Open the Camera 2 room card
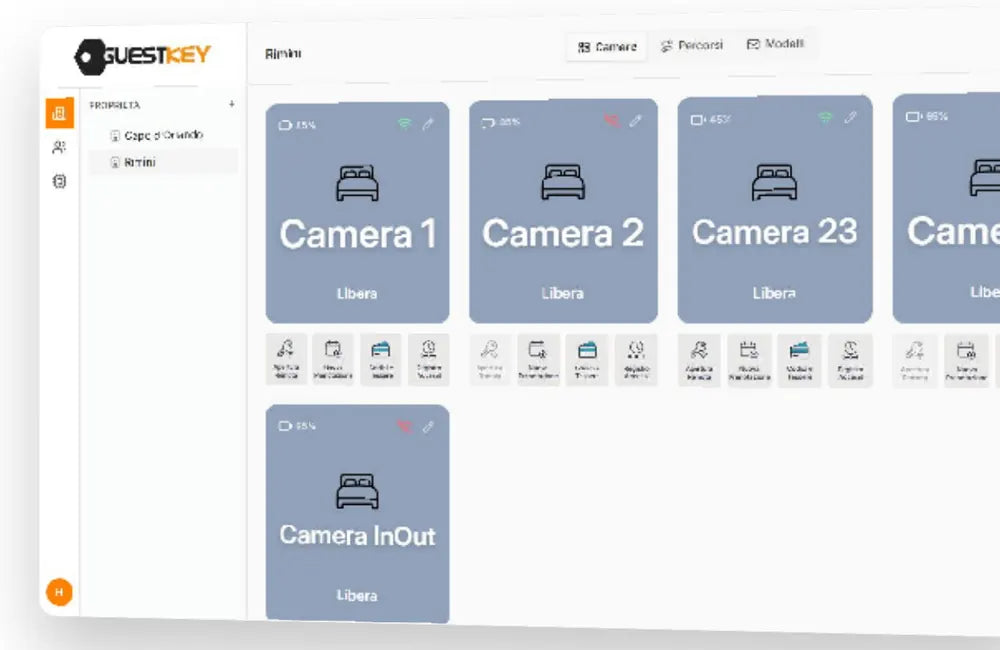The image size is (1000, 650). 563,211
